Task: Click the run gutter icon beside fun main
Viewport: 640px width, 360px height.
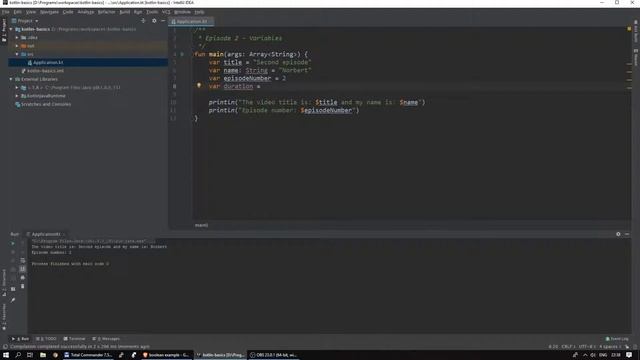Action: 182,54
